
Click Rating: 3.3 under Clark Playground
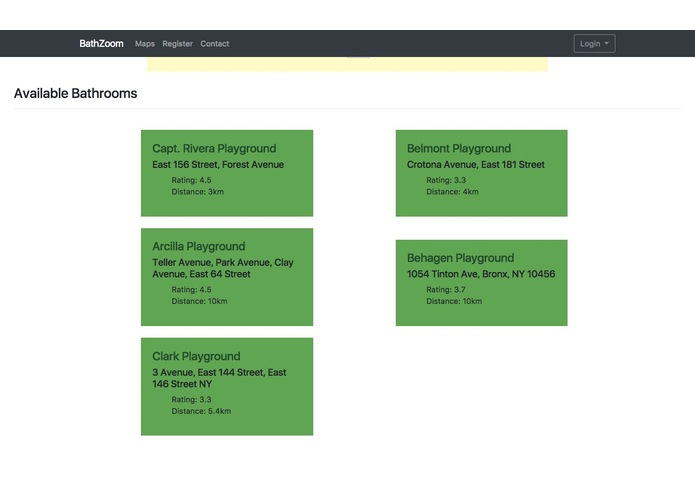click(191, 399)
